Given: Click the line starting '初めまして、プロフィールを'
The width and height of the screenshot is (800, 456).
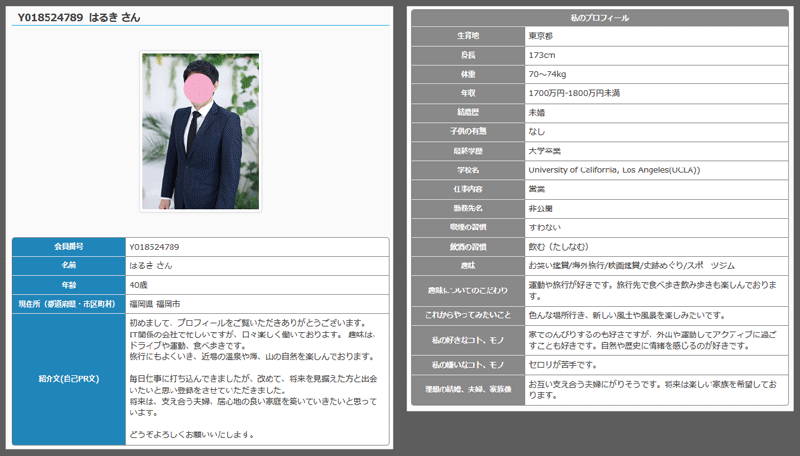Looking at the screenshot, I should coord(248,323).
